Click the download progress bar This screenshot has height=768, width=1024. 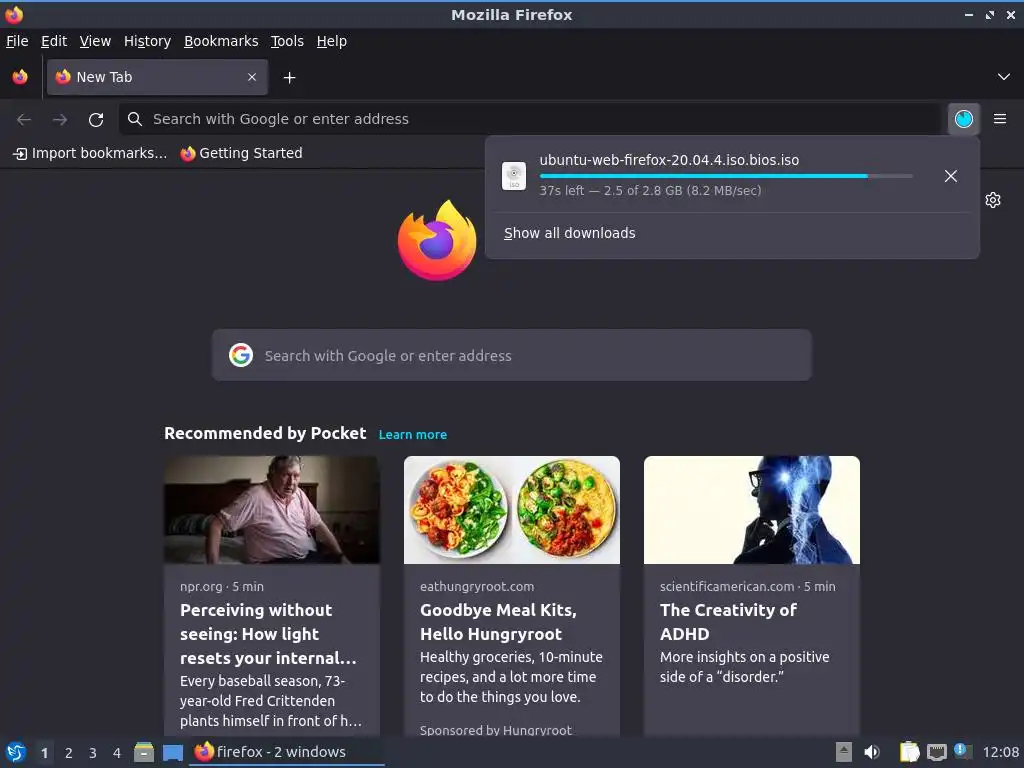tap(726, 176)
